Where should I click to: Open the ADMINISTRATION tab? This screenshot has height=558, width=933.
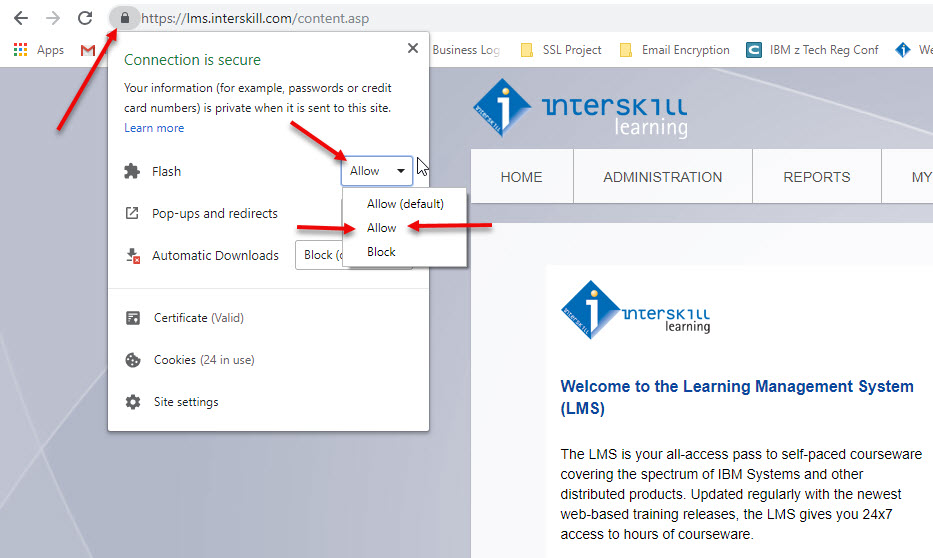point(663,177)
